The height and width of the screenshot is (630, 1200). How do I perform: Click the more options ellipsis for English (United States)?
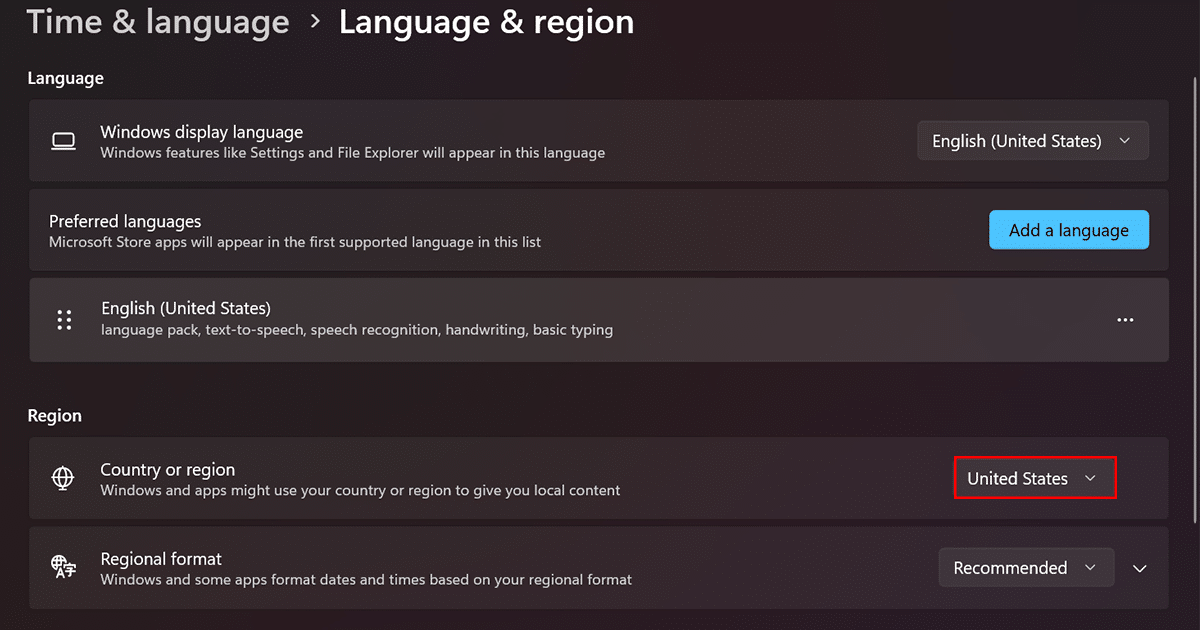point(1125,318)
